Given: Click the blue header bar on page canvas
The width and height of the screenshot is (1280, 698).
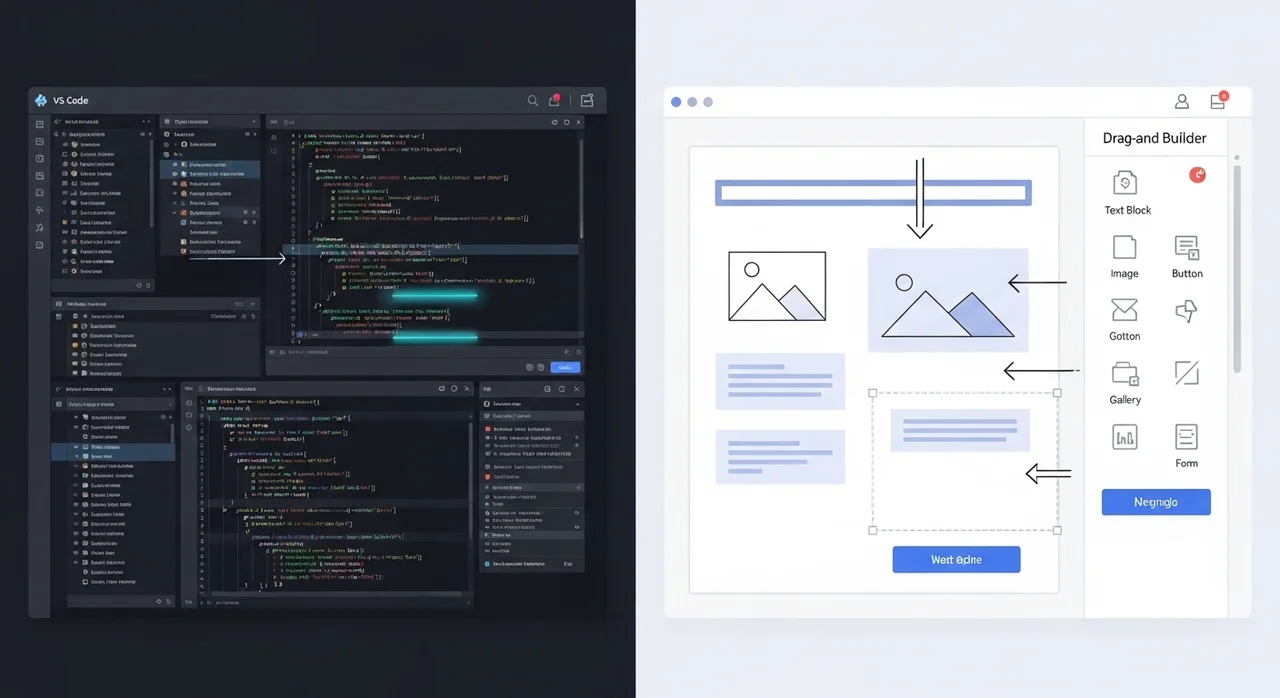Looking at the screenshot, I should coord(872,193).
